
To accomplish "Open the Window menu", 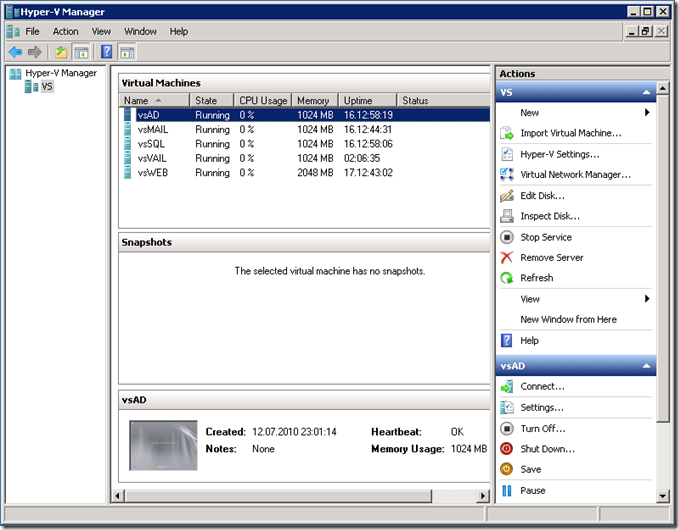I will click(x=140, y=31).
